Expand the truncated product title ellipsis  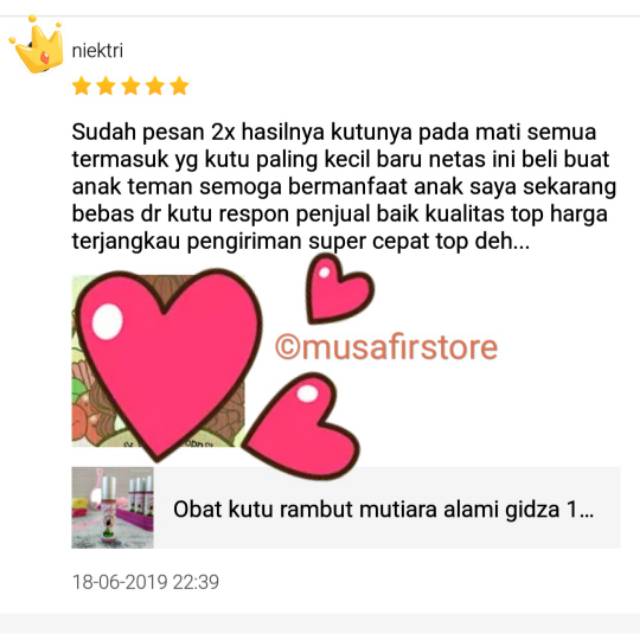click(x=586, y=509)
